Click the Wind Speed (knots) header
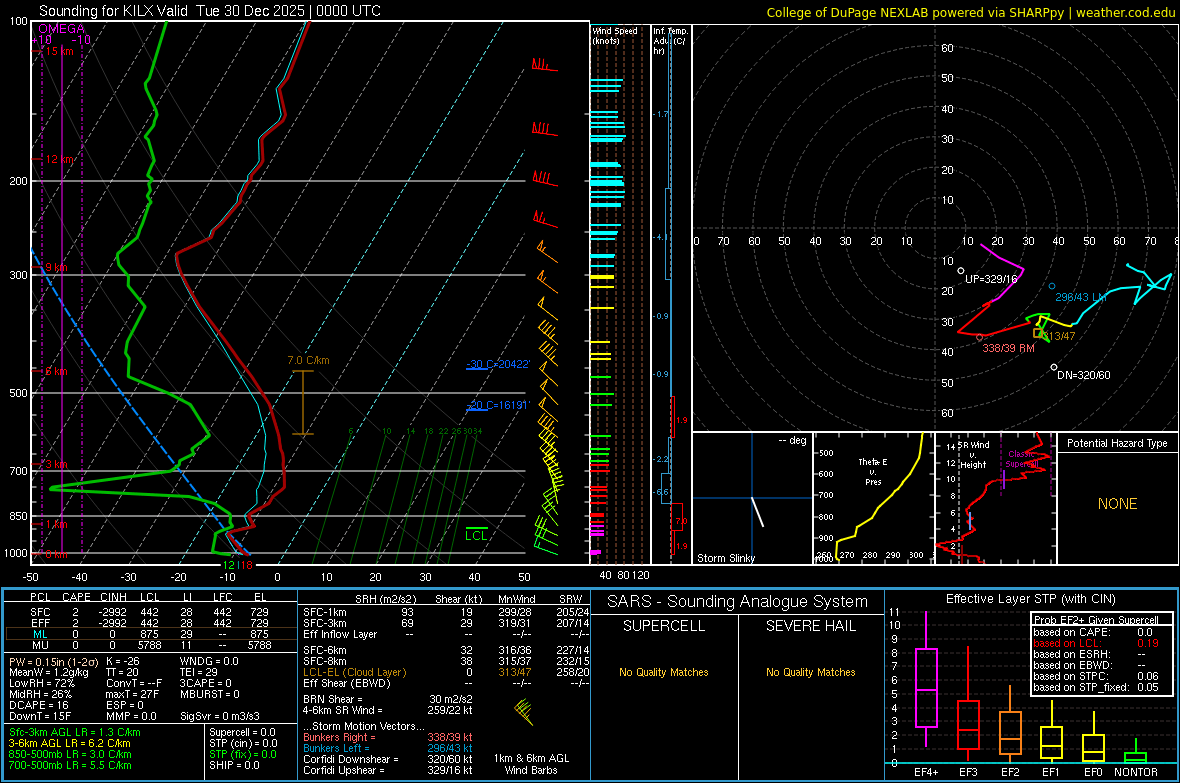The height and width of the screenshot is (783, 1180). [x=615, y=35]
